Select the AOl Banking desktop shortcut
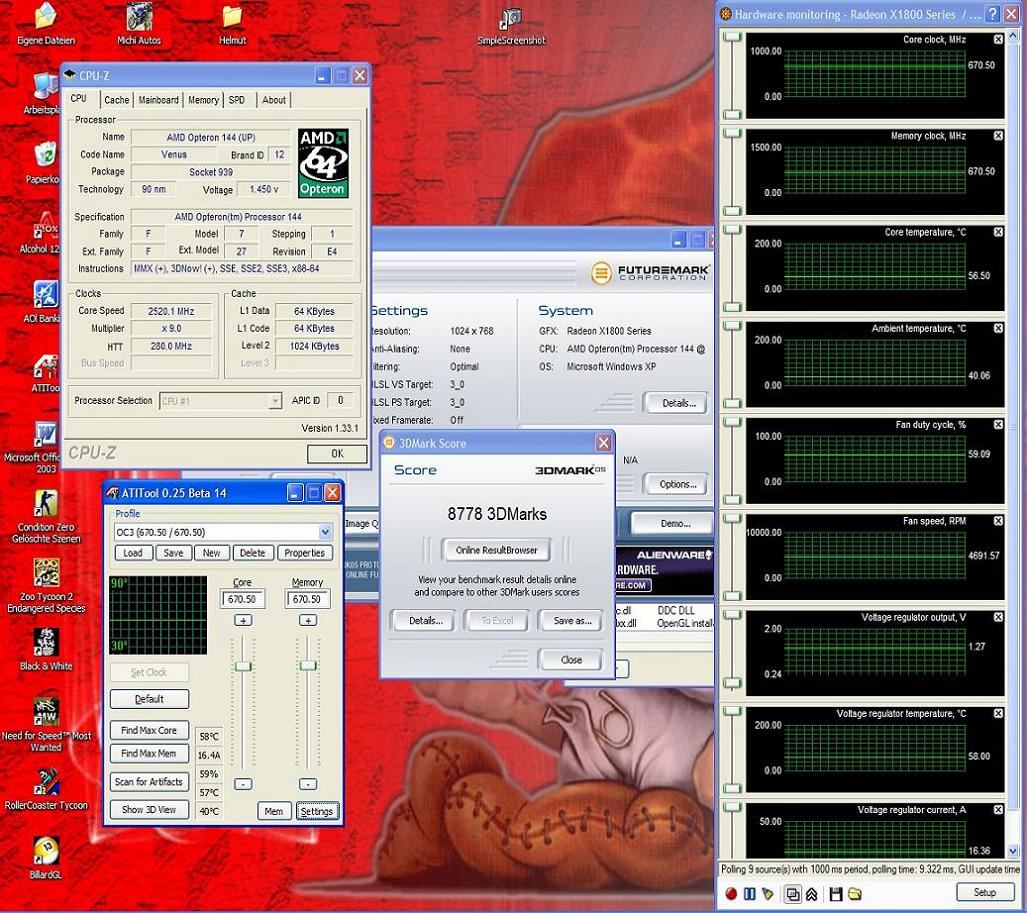 coord(45,302)
